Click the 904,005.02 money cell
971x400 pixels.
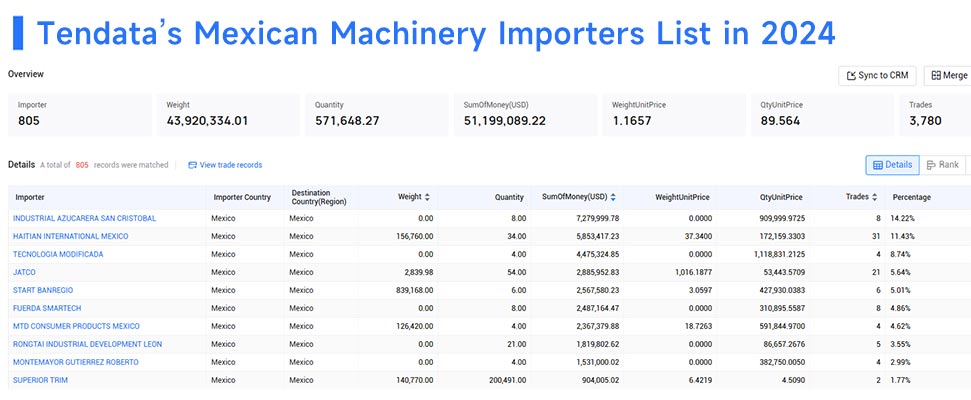[600, 380]
